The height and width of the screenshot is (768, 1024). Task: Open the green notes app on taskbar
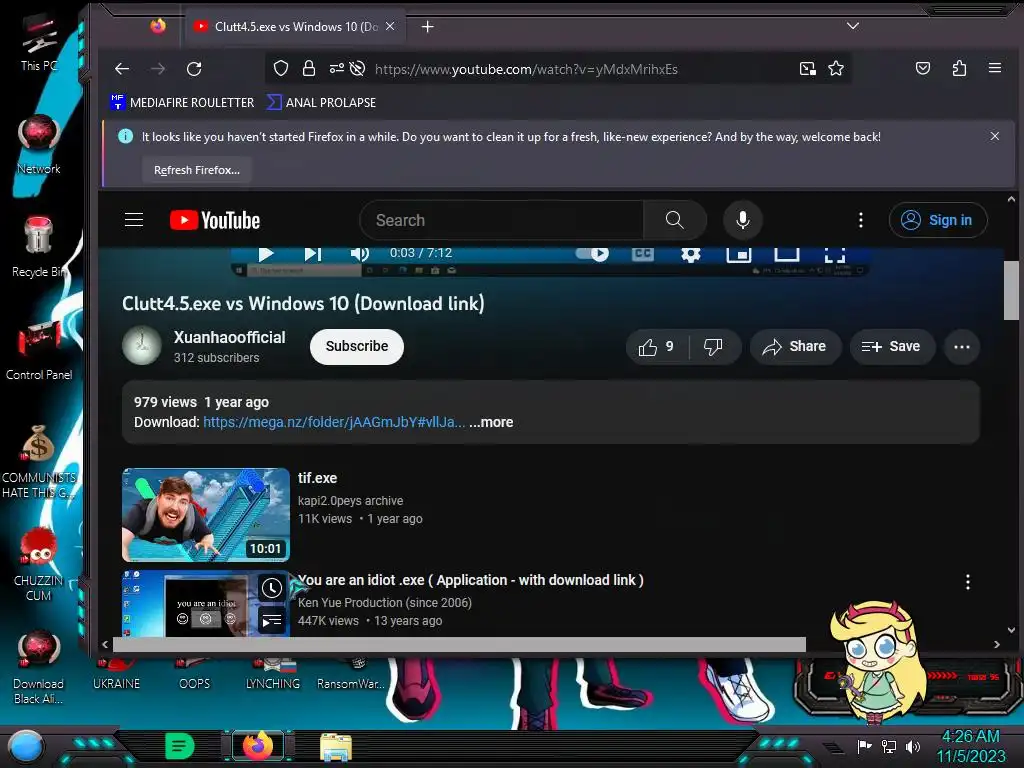click(x=180, y=746)
